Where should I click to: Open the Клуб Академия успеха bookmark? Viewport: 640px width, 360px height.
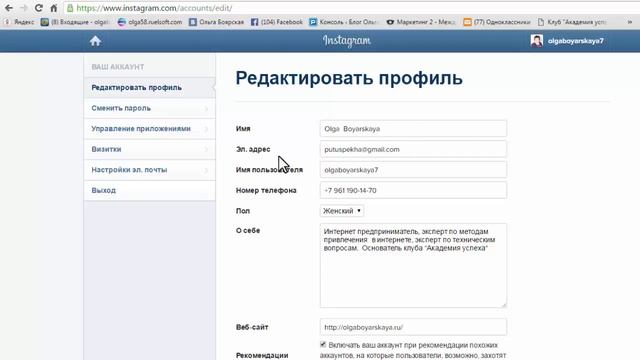(572, 22)
